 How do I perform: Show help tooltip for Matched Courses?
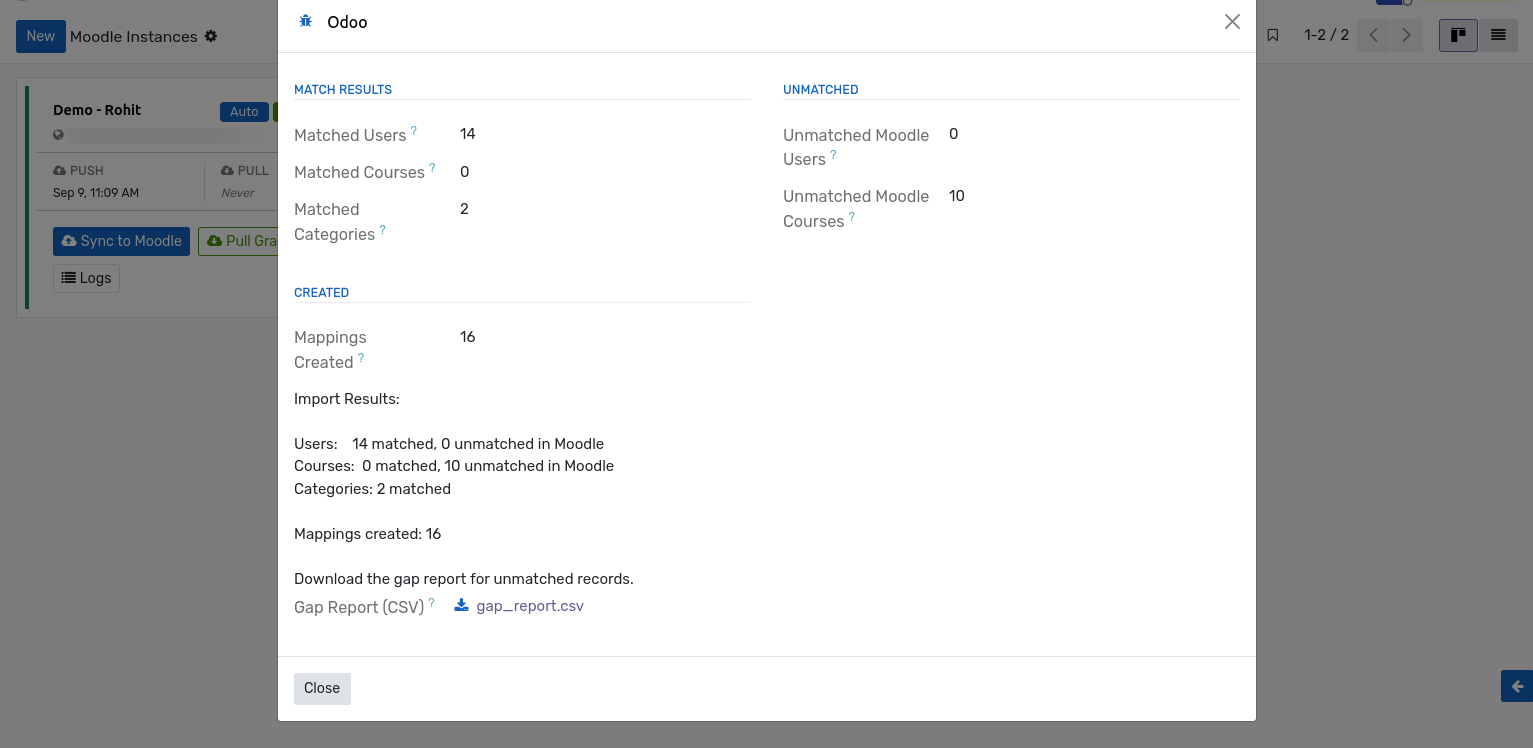[x=432, y=168]
